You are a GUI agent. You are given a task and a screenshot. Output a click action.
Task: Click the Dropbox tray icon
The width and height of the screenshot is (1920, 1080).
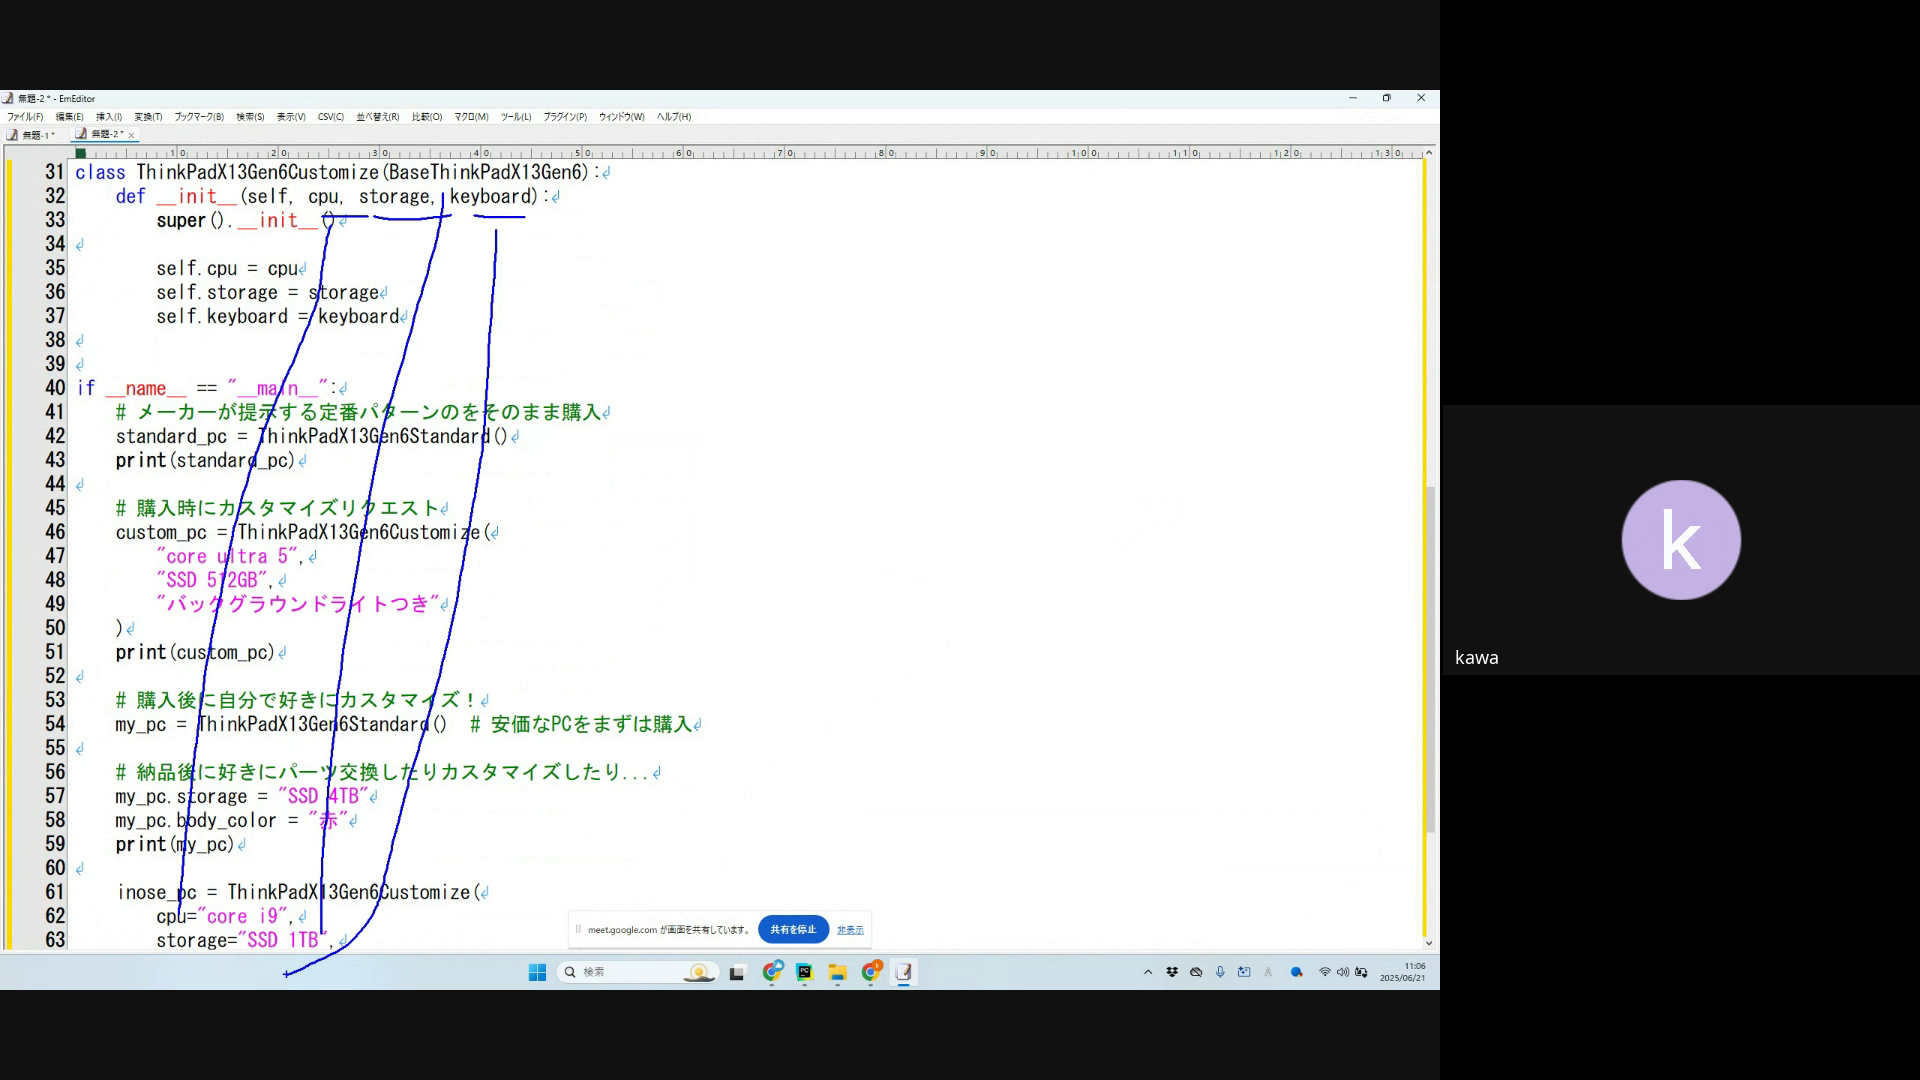(1172, 972)
